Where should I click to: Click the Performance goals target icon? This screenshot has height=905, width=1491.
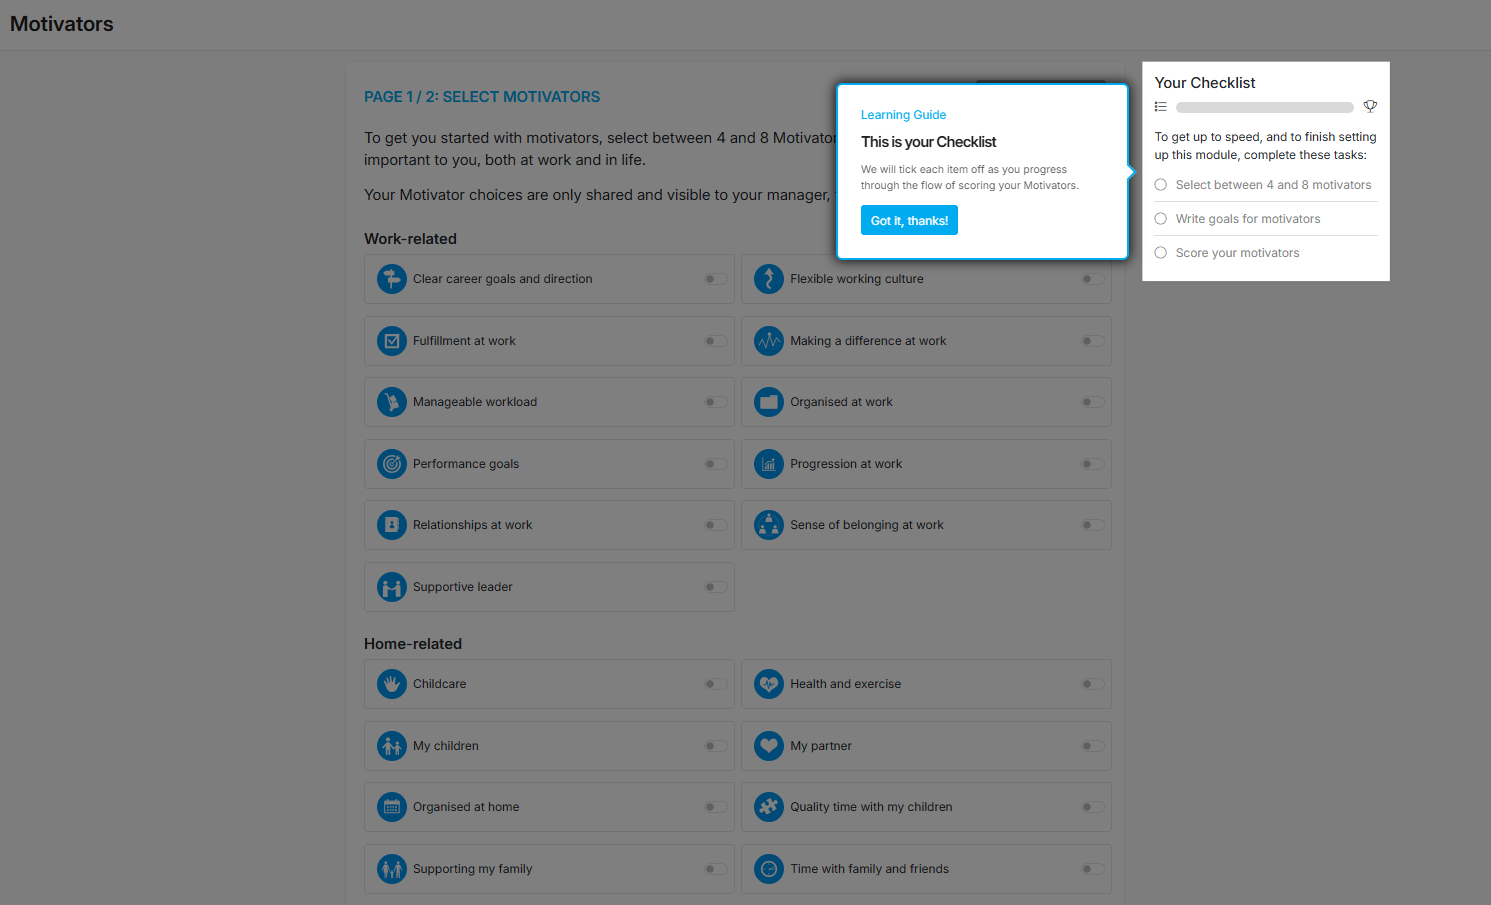[392, 464]
